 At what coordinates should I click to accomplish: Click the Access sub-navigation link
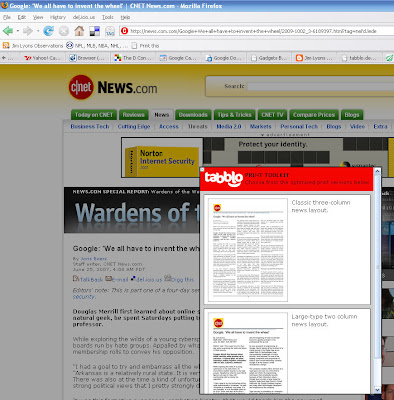coord(169,126)
